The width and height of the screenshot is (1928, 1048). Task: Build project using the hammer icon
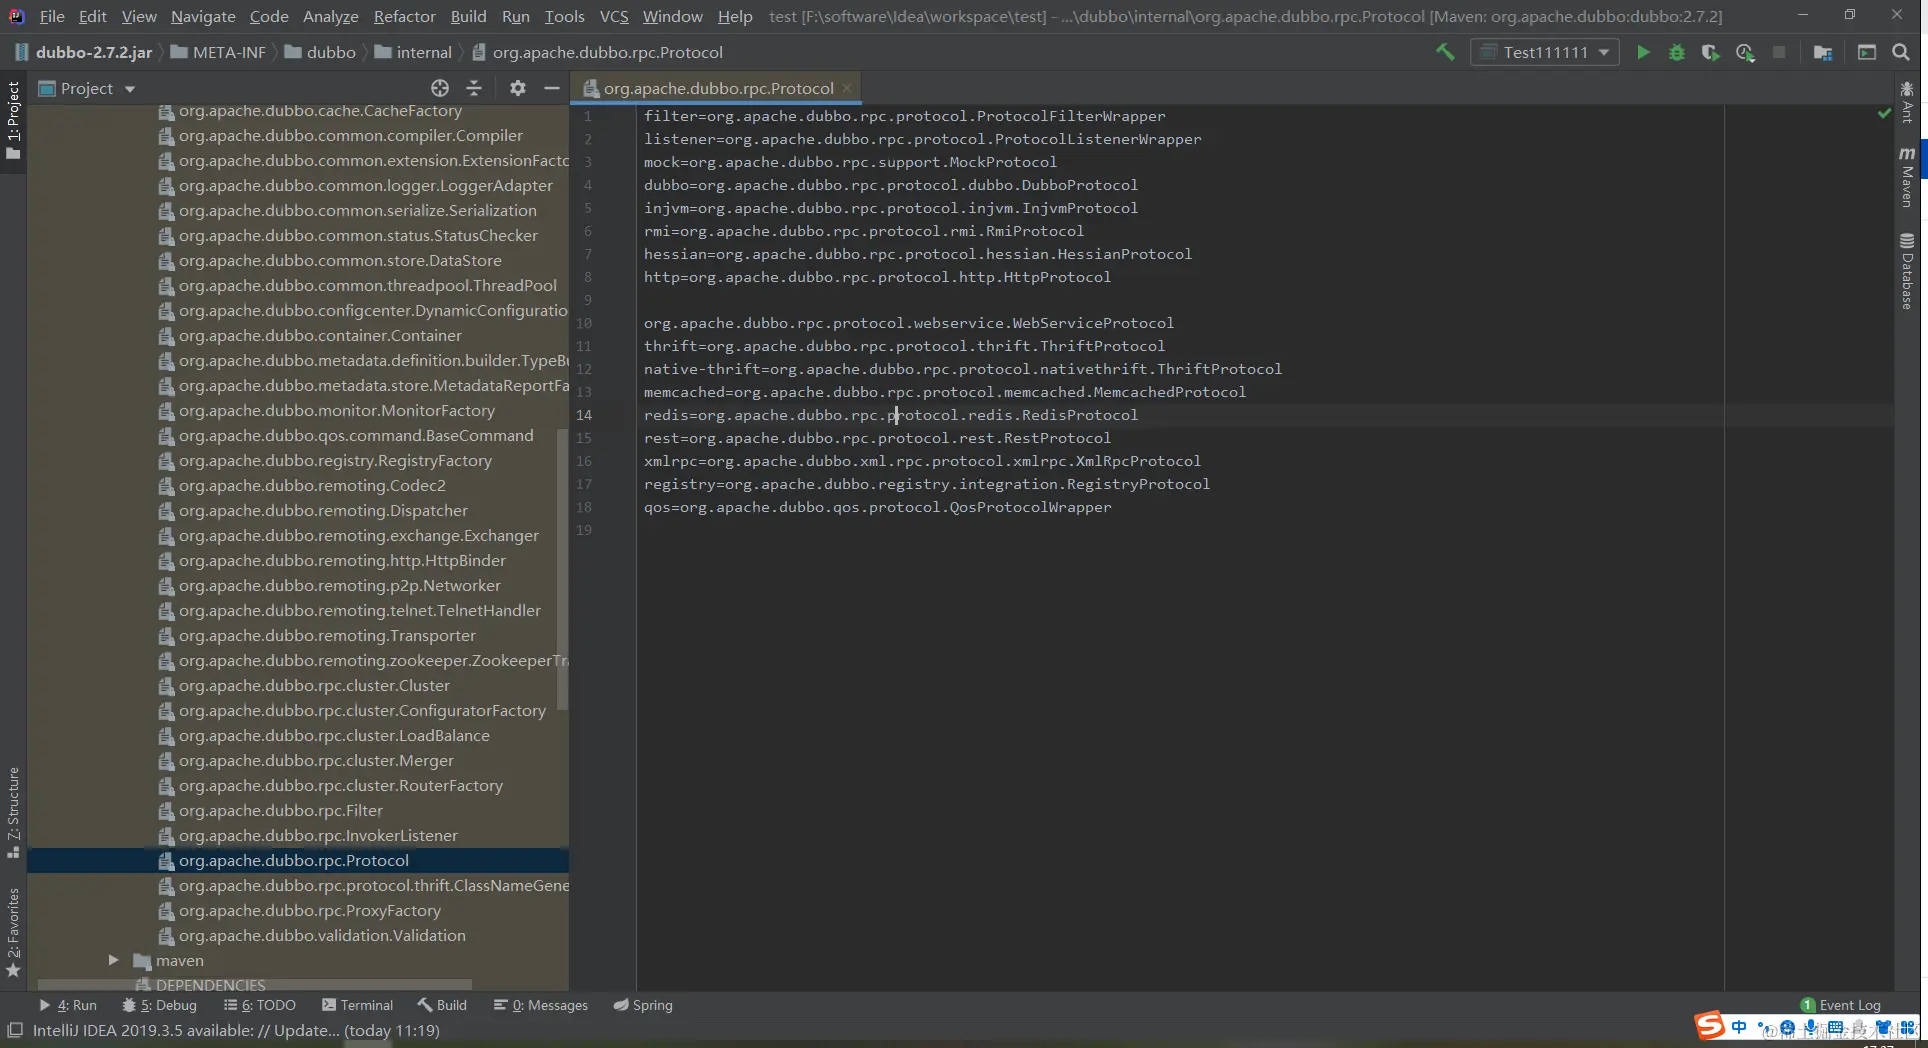pyautogui.click(x=1445, y=52)
